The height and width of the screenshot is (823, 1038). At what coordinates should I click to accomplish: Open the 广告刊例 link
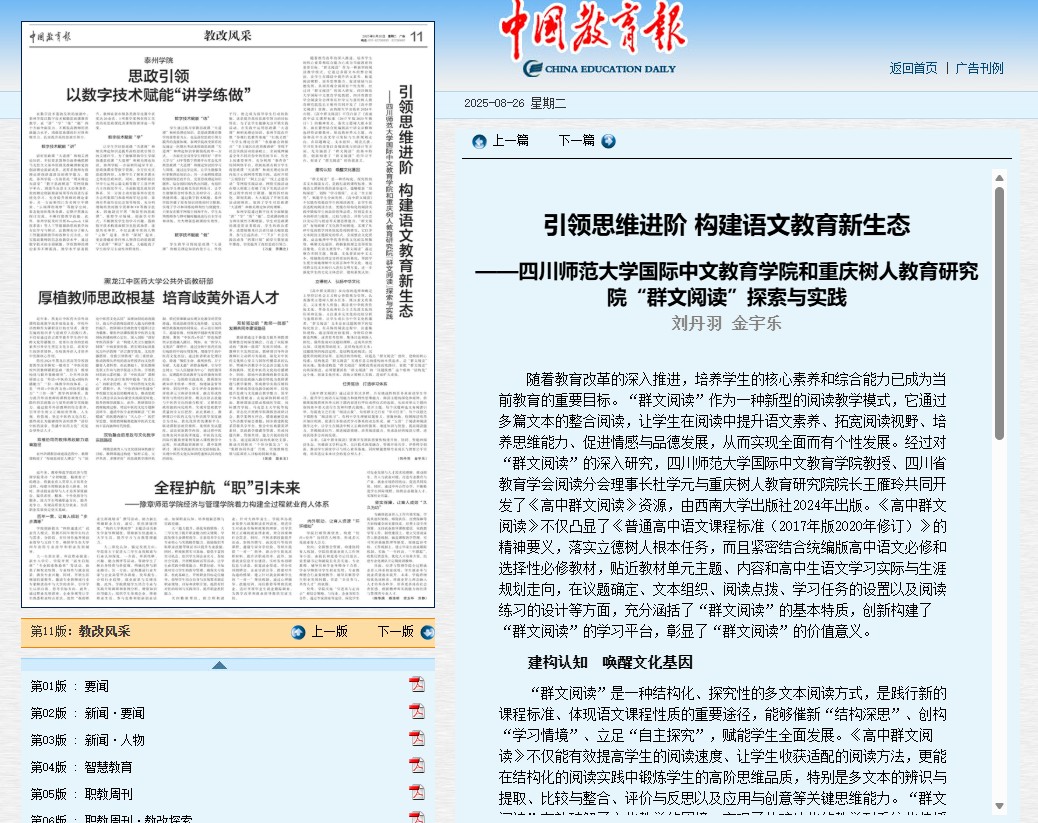pos(979,67)
